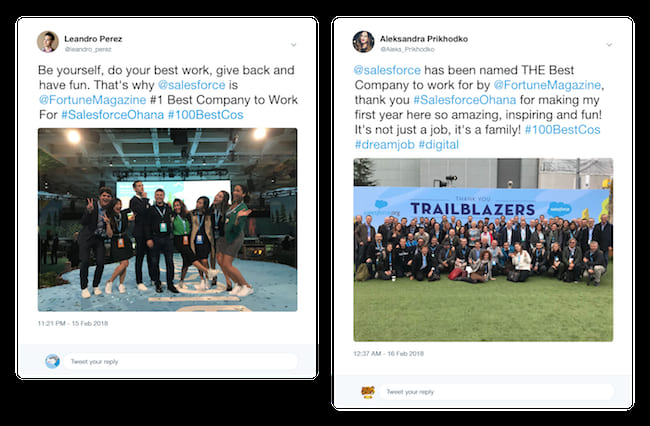This screenshot has height=426, width=650.
Task: Click the Aleksandra Prikhodko display name
Action: pos(424,39)
